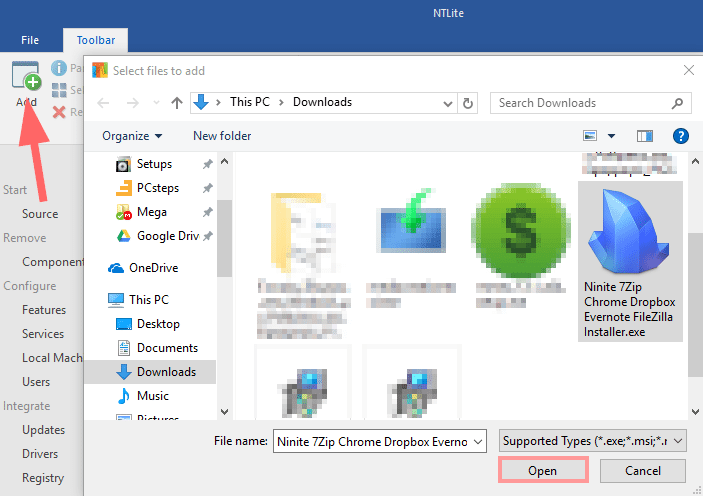Open the Organize menu
Image resolution: width=703 pixels, height=496 pixels.
pos(132,136)
